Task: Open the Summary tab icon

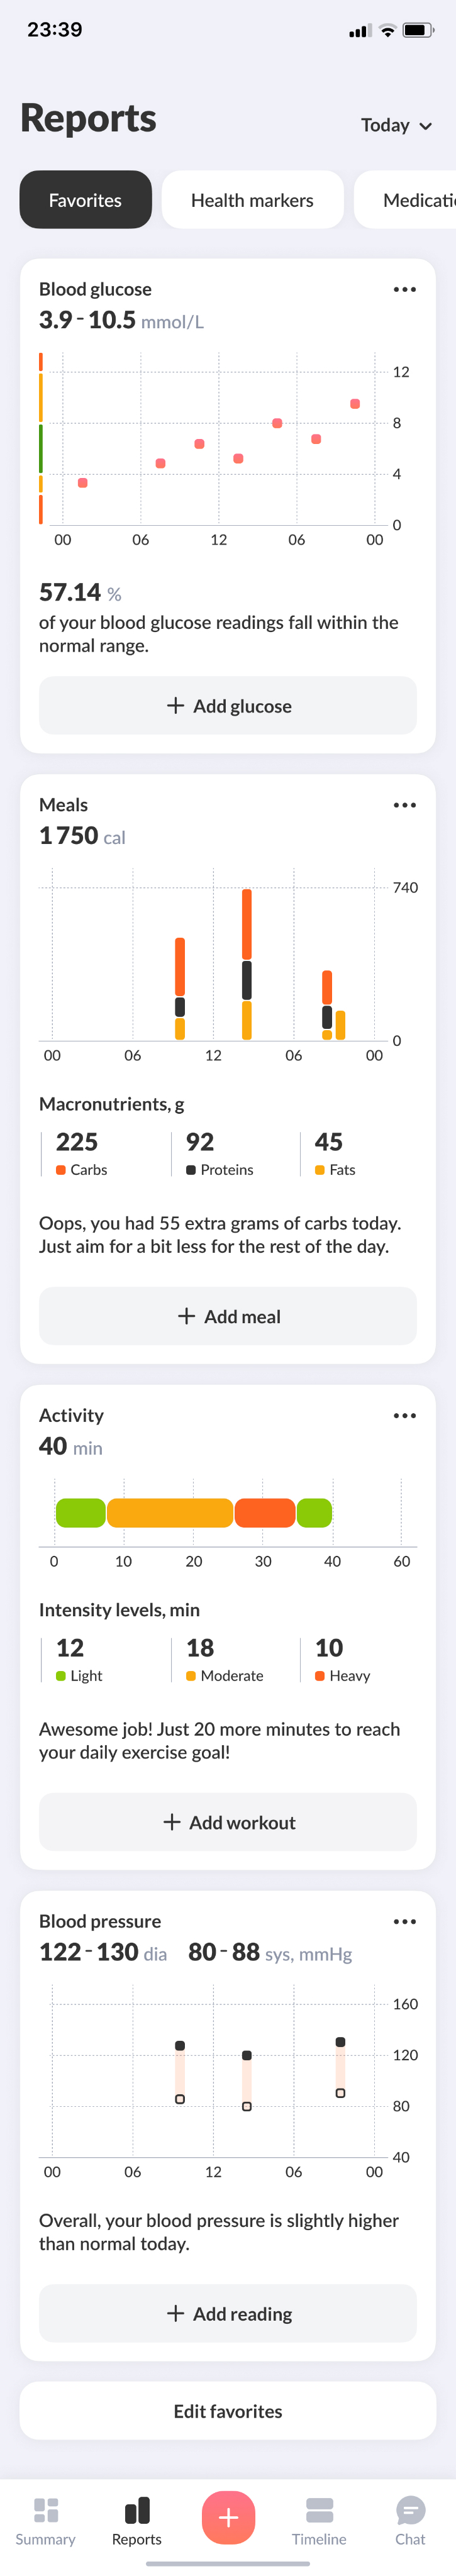Action: coord(45,2509)
